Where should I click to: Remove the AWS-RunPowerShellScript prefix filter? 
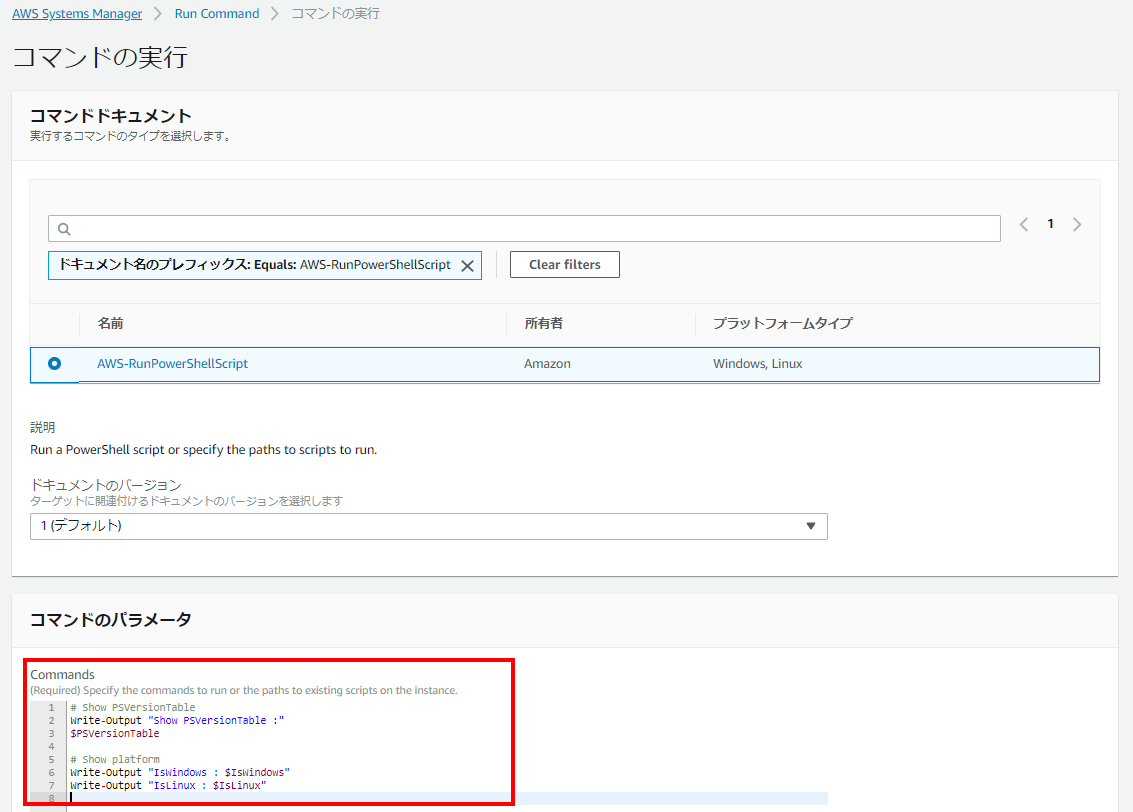tap(466, 264)
